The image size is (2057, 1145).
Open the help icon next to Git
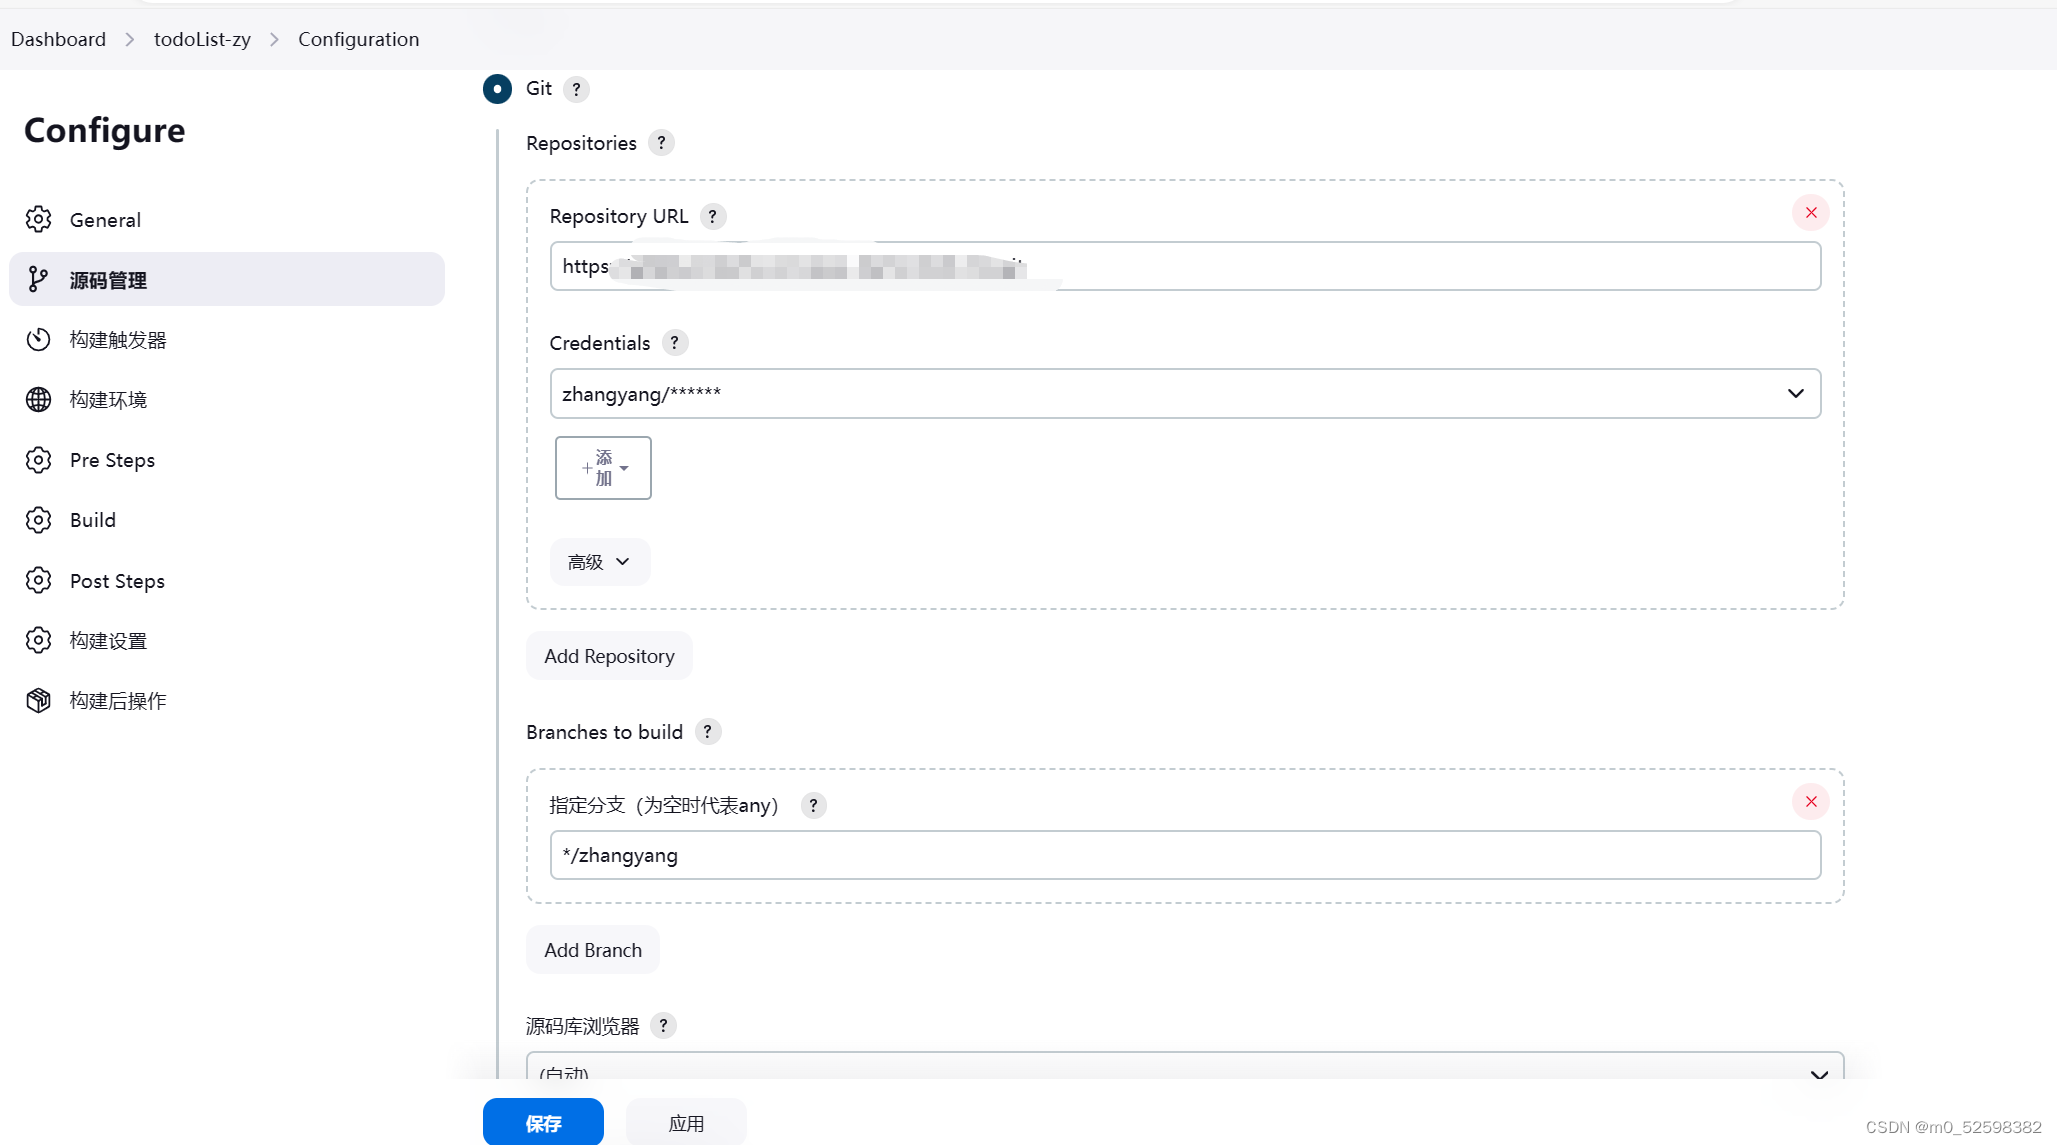click(x=576, y=89)
